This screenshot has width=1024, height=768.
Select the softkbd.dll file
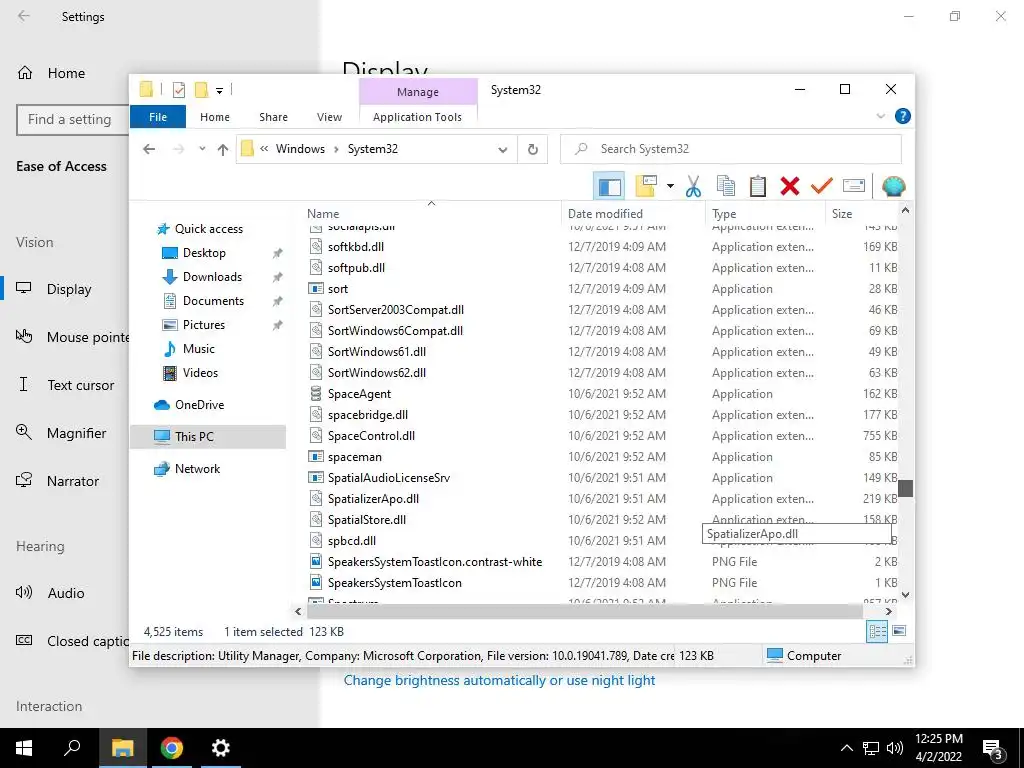(355, 247)
